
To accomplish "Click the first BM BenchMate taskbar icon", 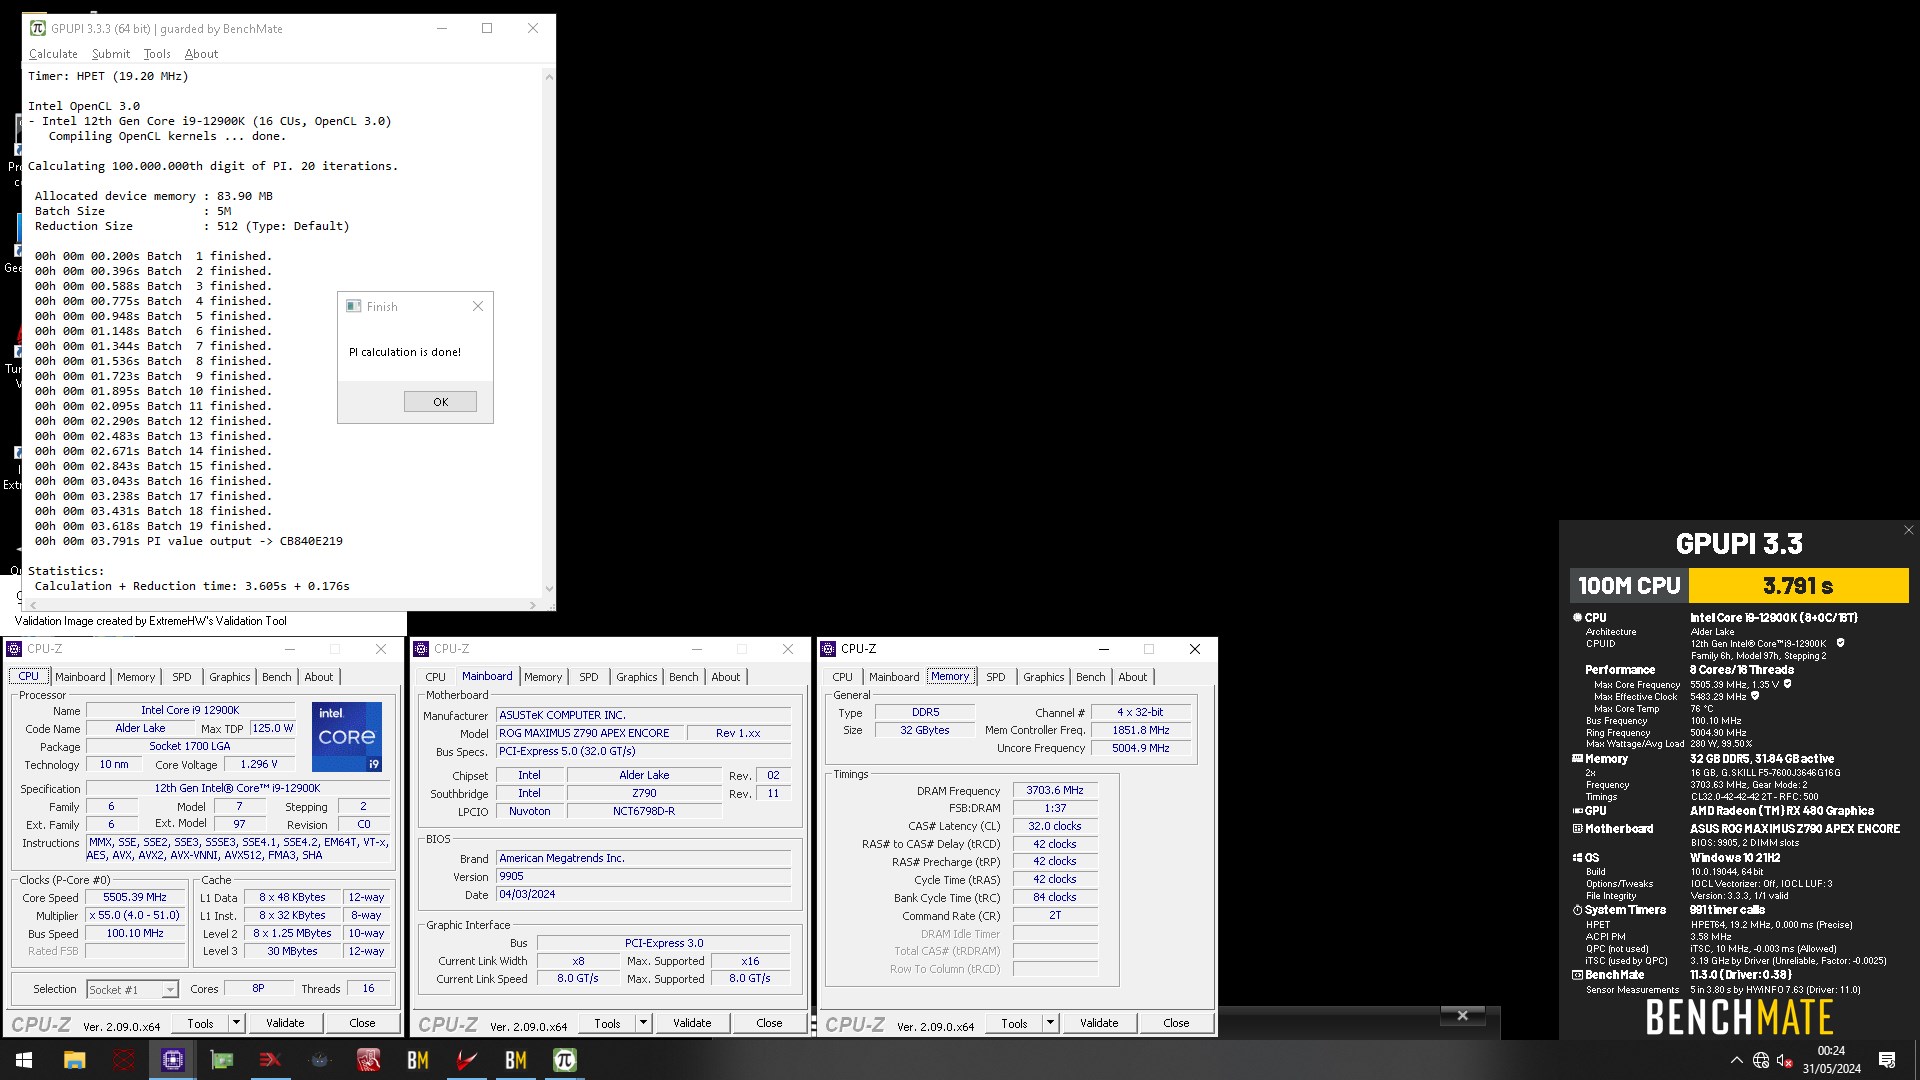I will click(x=418, y=1060).
